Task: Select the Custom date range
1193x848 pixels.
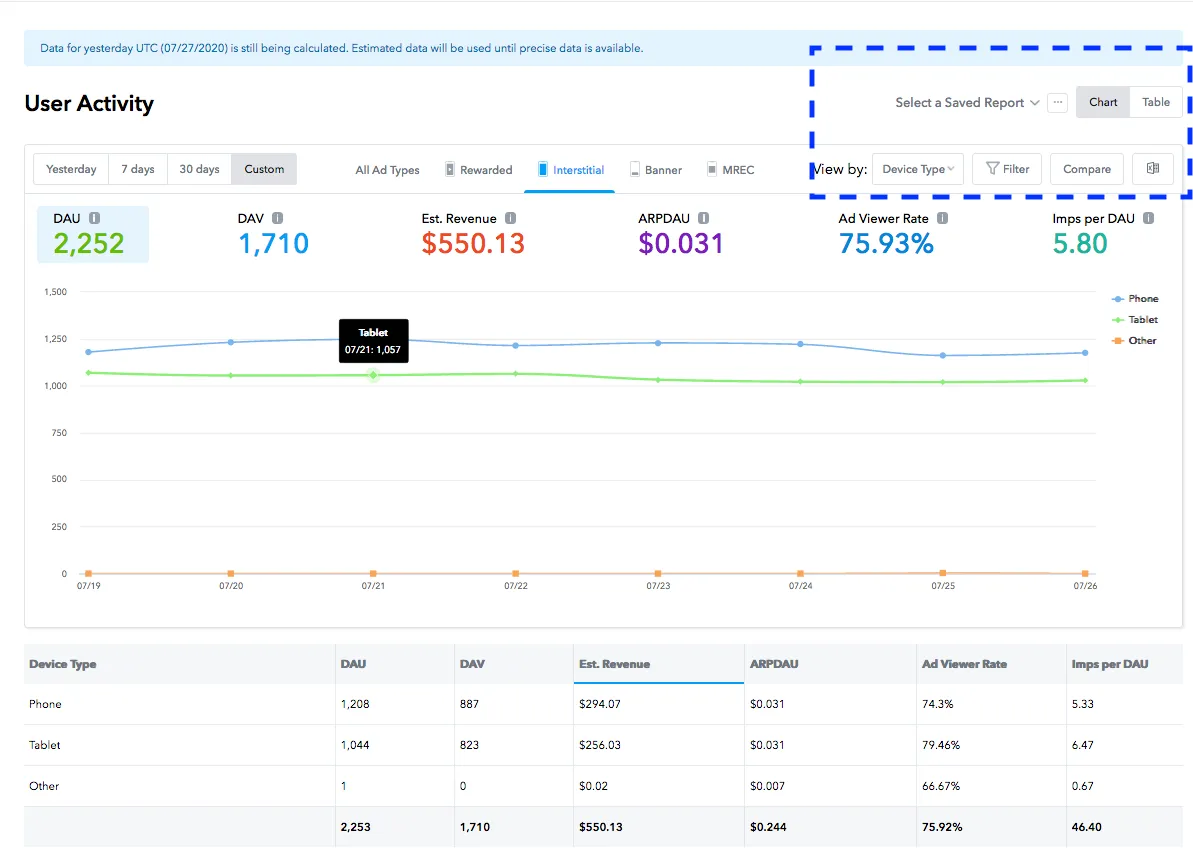Action: click(264, 169)
